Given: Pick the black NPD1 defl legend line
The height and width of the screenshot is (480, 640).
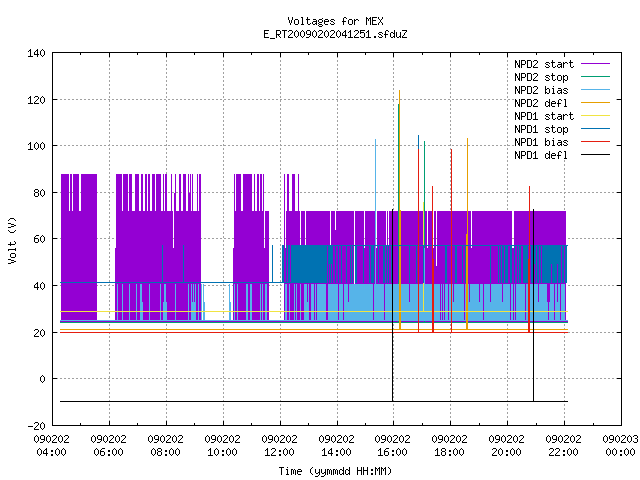Looking at the screenshot, I should 595,155.
